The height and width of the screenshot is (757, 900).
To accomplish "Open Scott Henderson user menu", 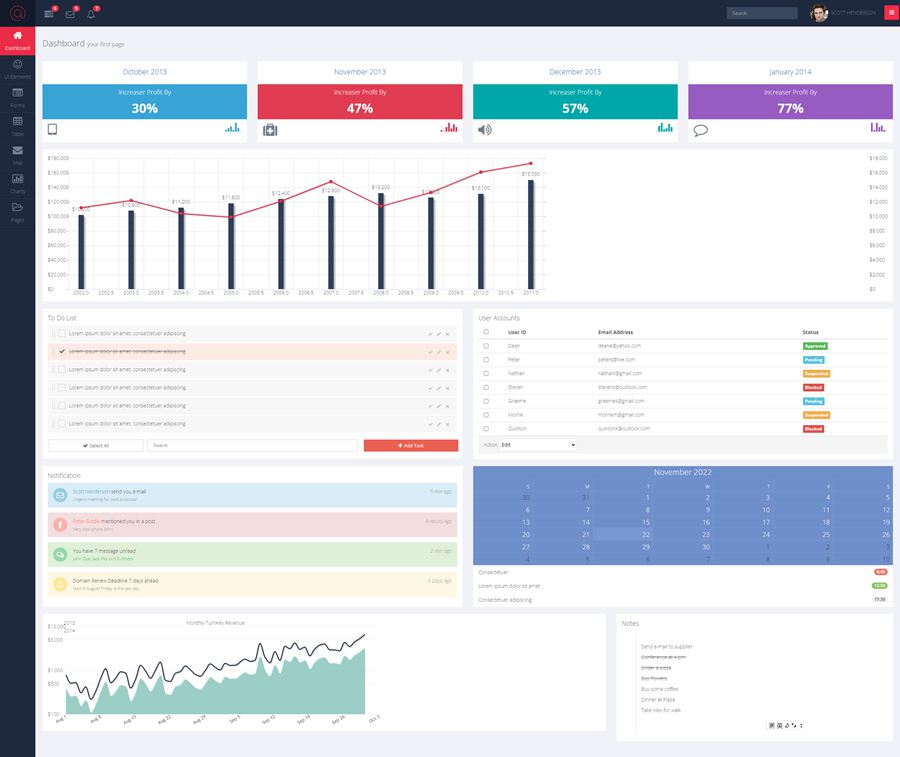I will (x=845, y=13).
